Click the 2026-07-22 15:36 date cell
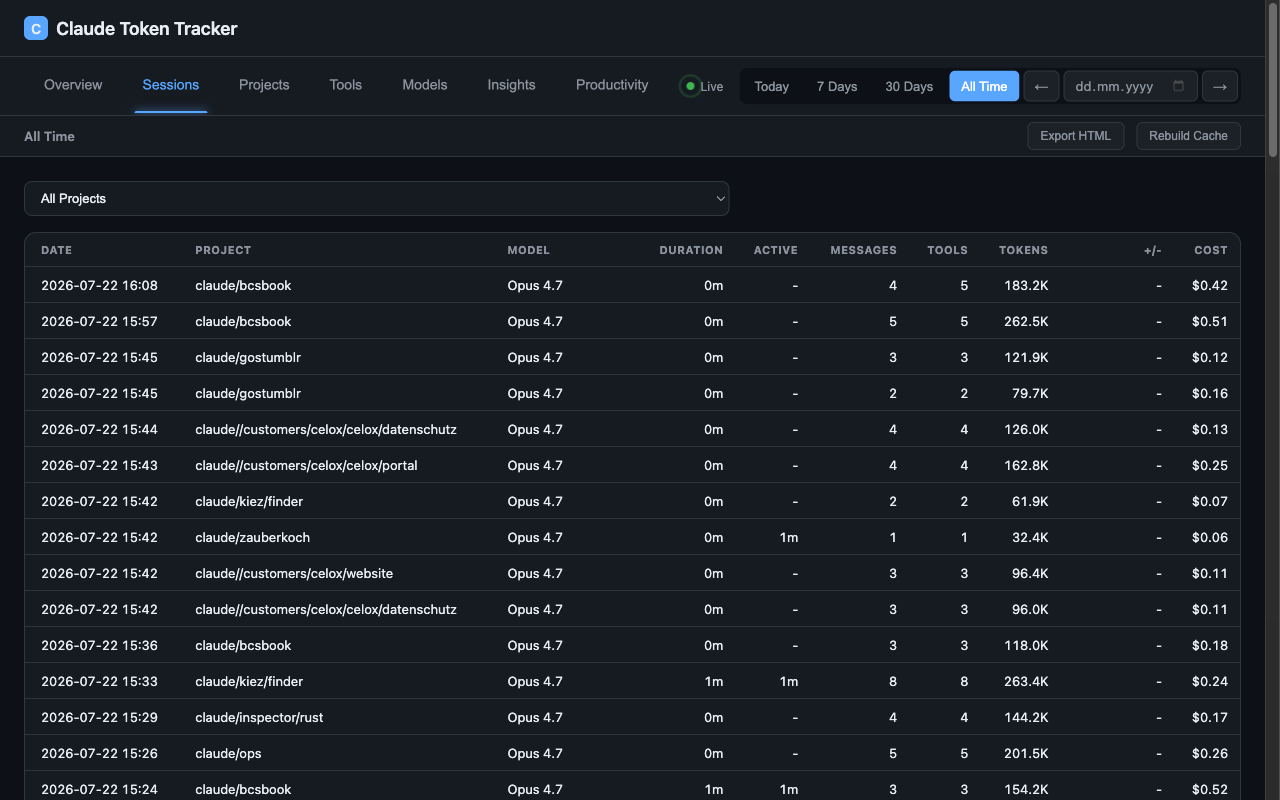The image size is (1280, 800). 99,645
